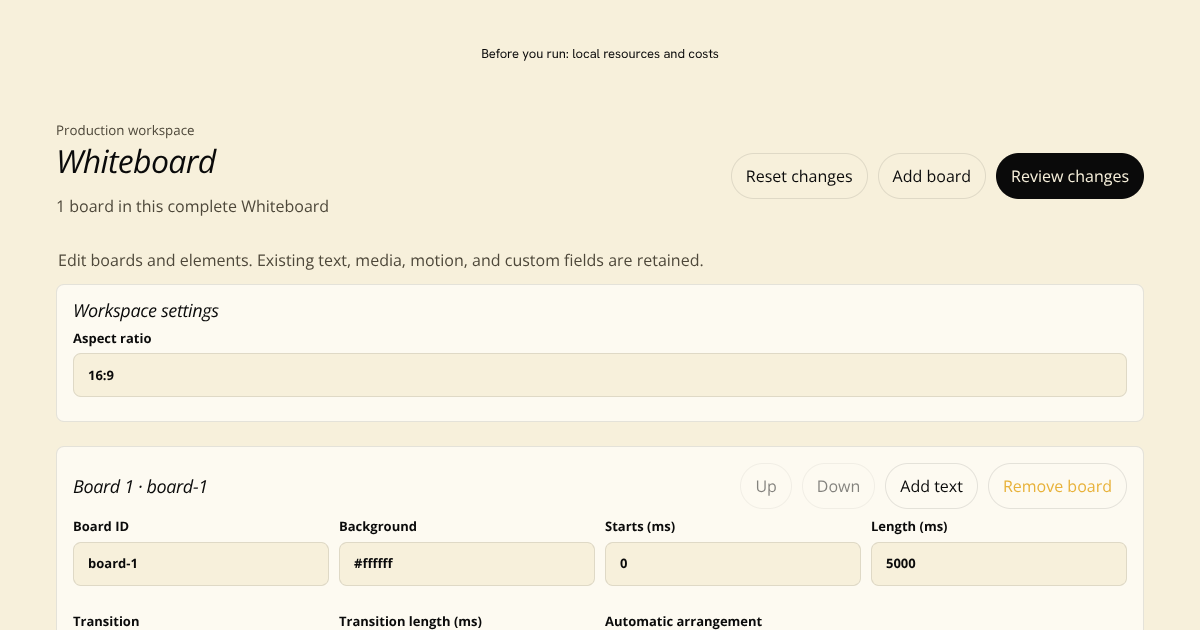
Task: Click the "Workspace settings" heading
Action: coord(146,311)
